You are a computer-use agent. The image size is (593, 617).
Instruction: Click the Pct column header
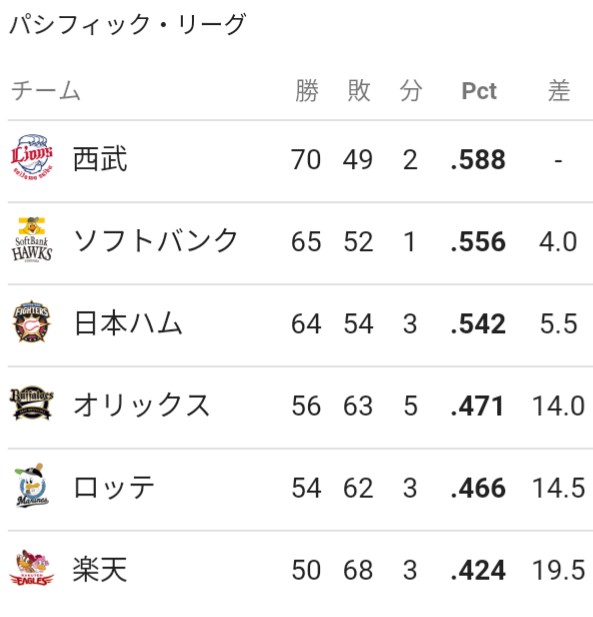[x=479, y=91]
